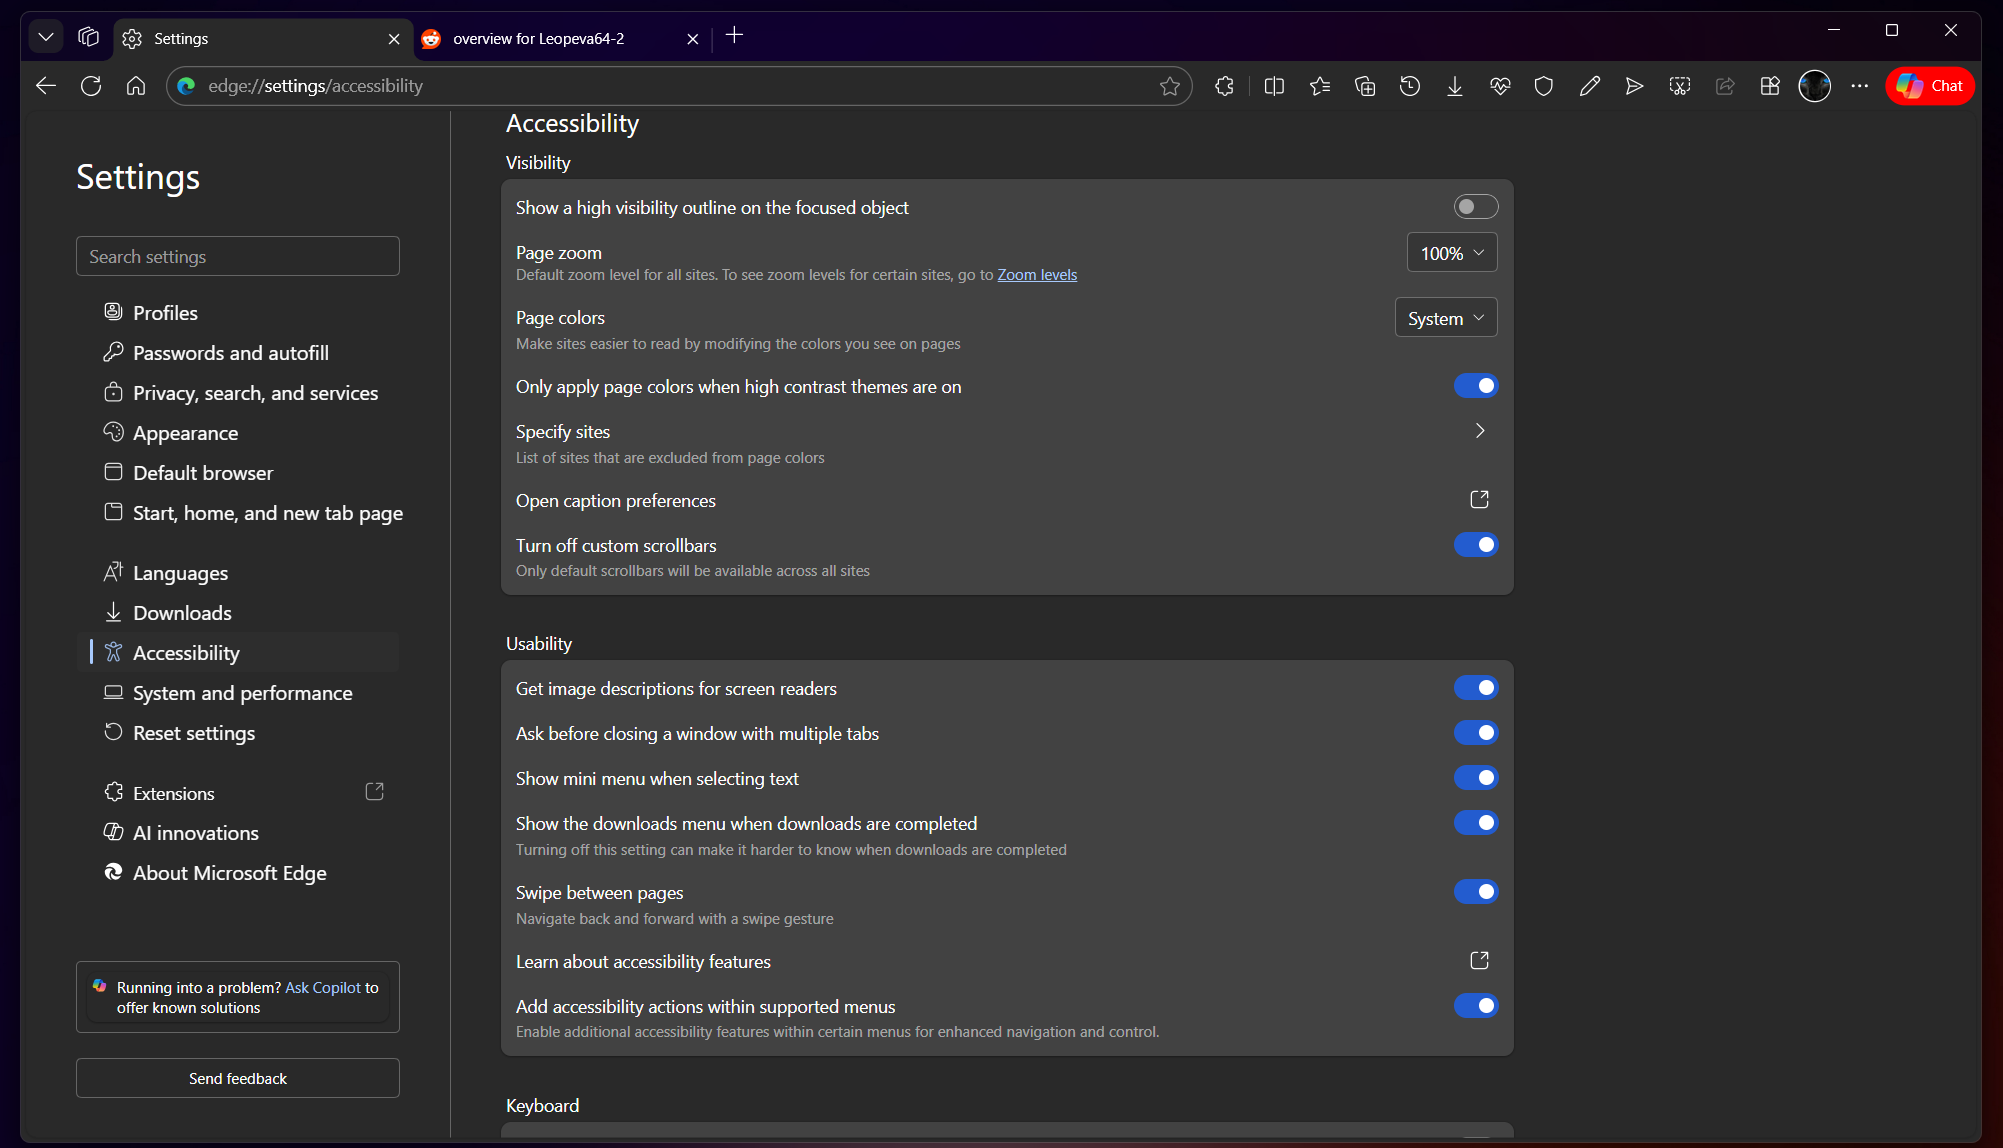This screenshot has width=2003, height=1148.
Task: Turn off Swipe between pages
Action: point(1475,892)
